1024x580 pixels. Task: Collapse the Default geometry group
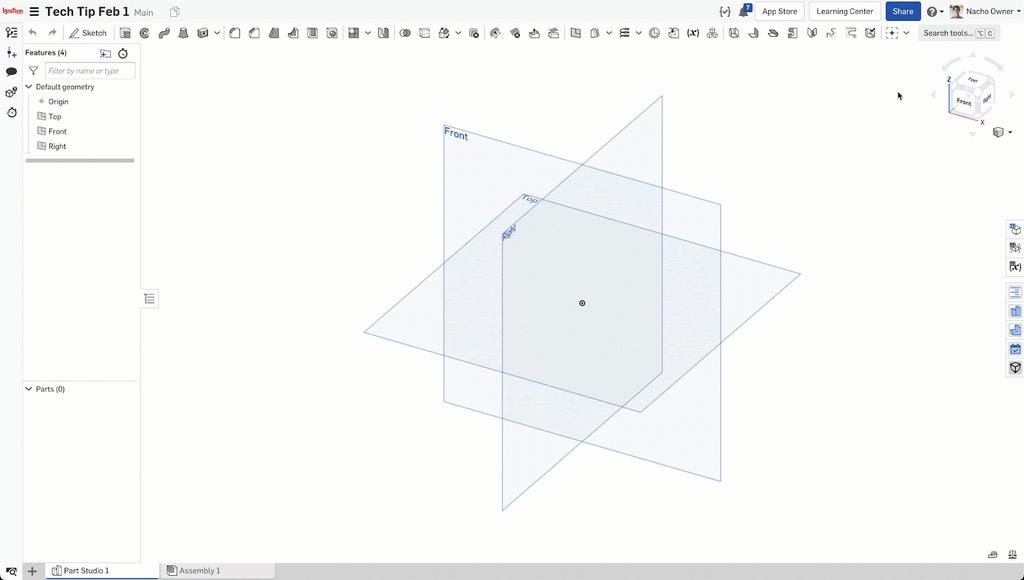pyautogui.click(x=29, y=86)
